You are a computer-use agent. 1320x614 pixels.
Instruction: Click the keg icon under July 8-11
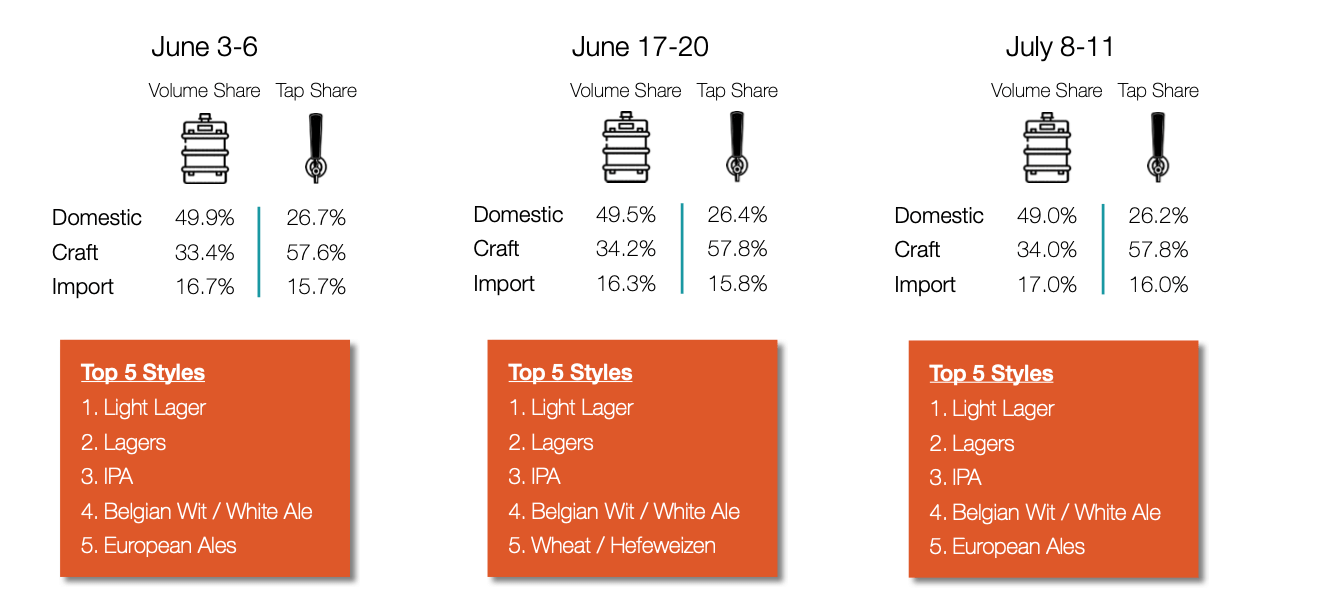pyautogui.click(x=1047, y=148)
